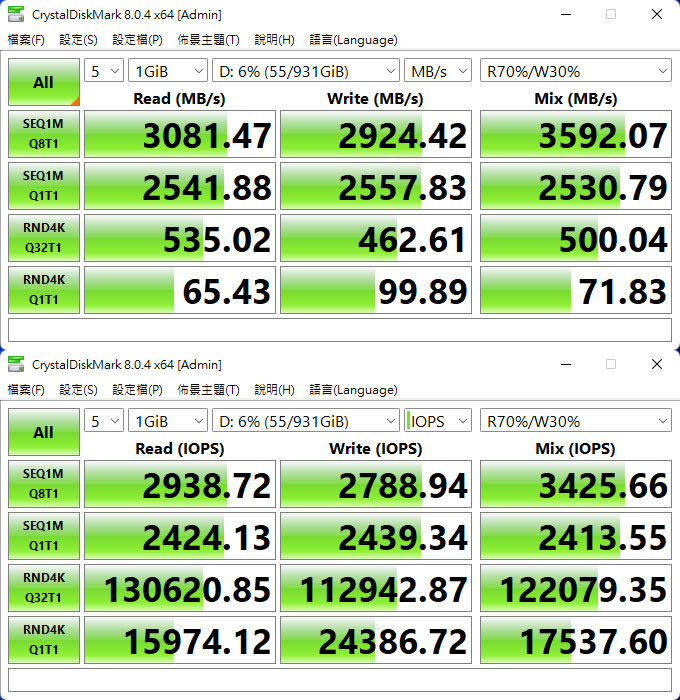Click the comment field in bottom window
This screenshot has height=700, width=680.
(340, 680)
